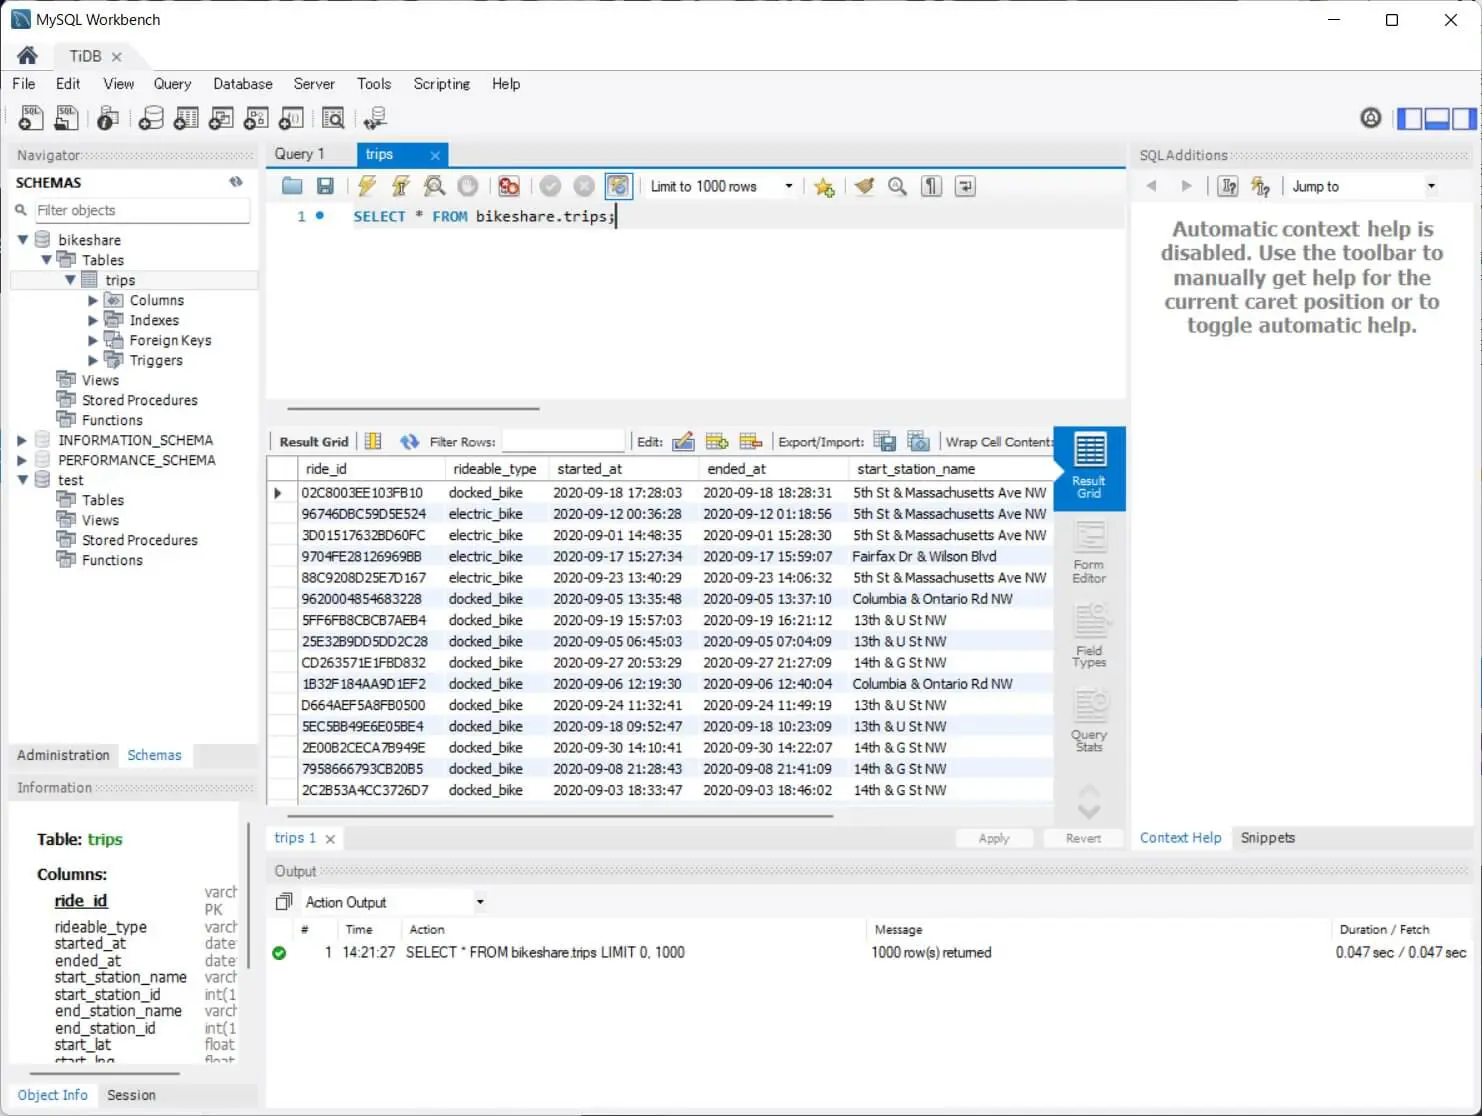Open the Database menu

coord(242,84)
